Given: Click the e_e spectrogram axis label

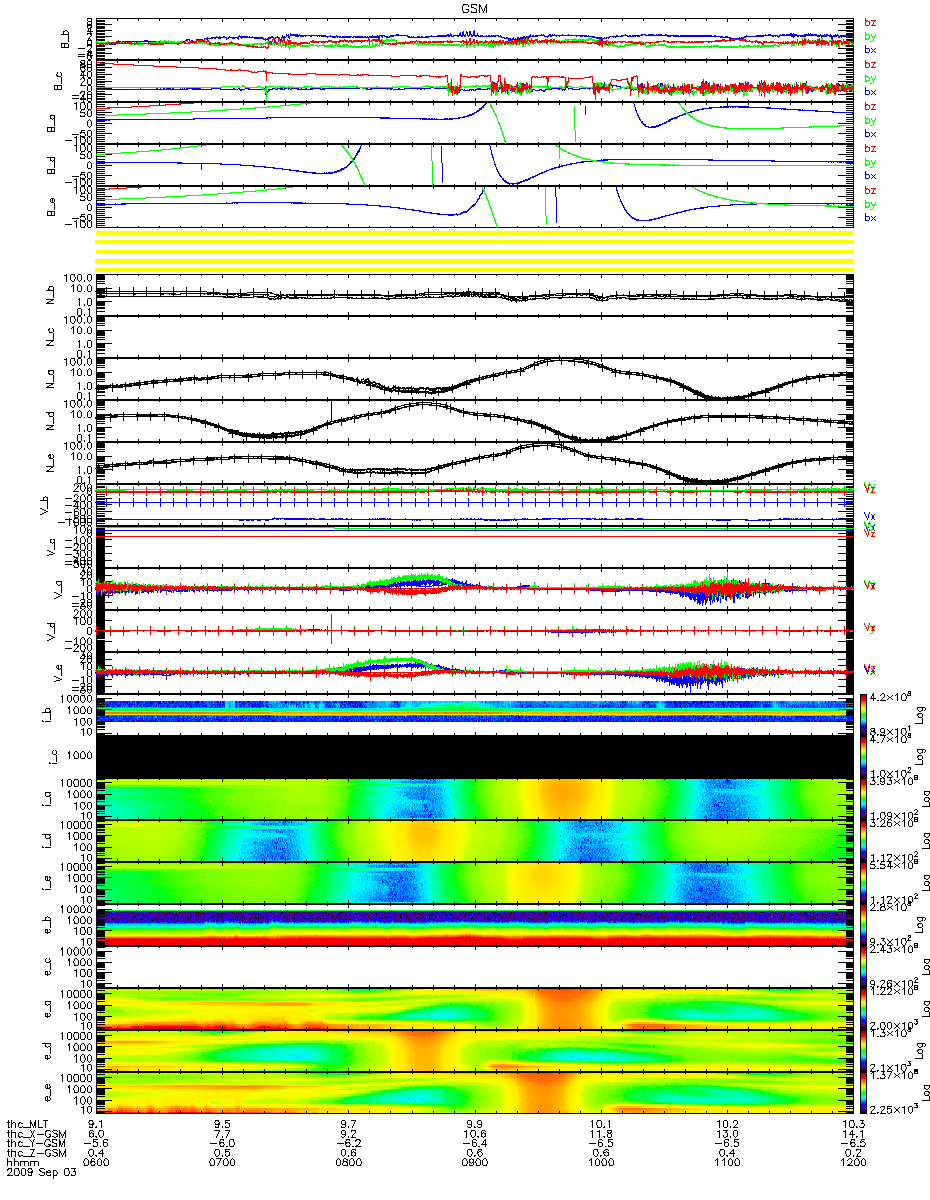Looking at the screenshot, I should click(x=47, y=1093).
